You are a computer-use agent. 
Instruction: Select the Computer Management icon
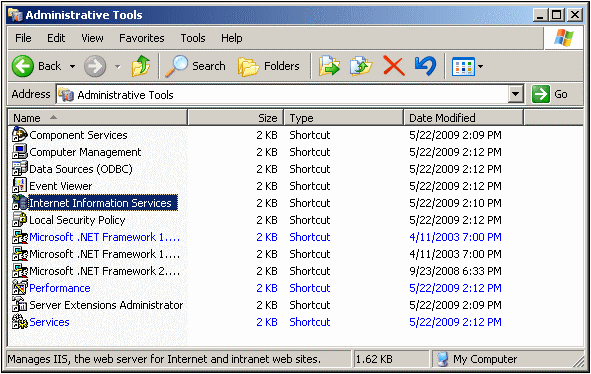point(20,152)
